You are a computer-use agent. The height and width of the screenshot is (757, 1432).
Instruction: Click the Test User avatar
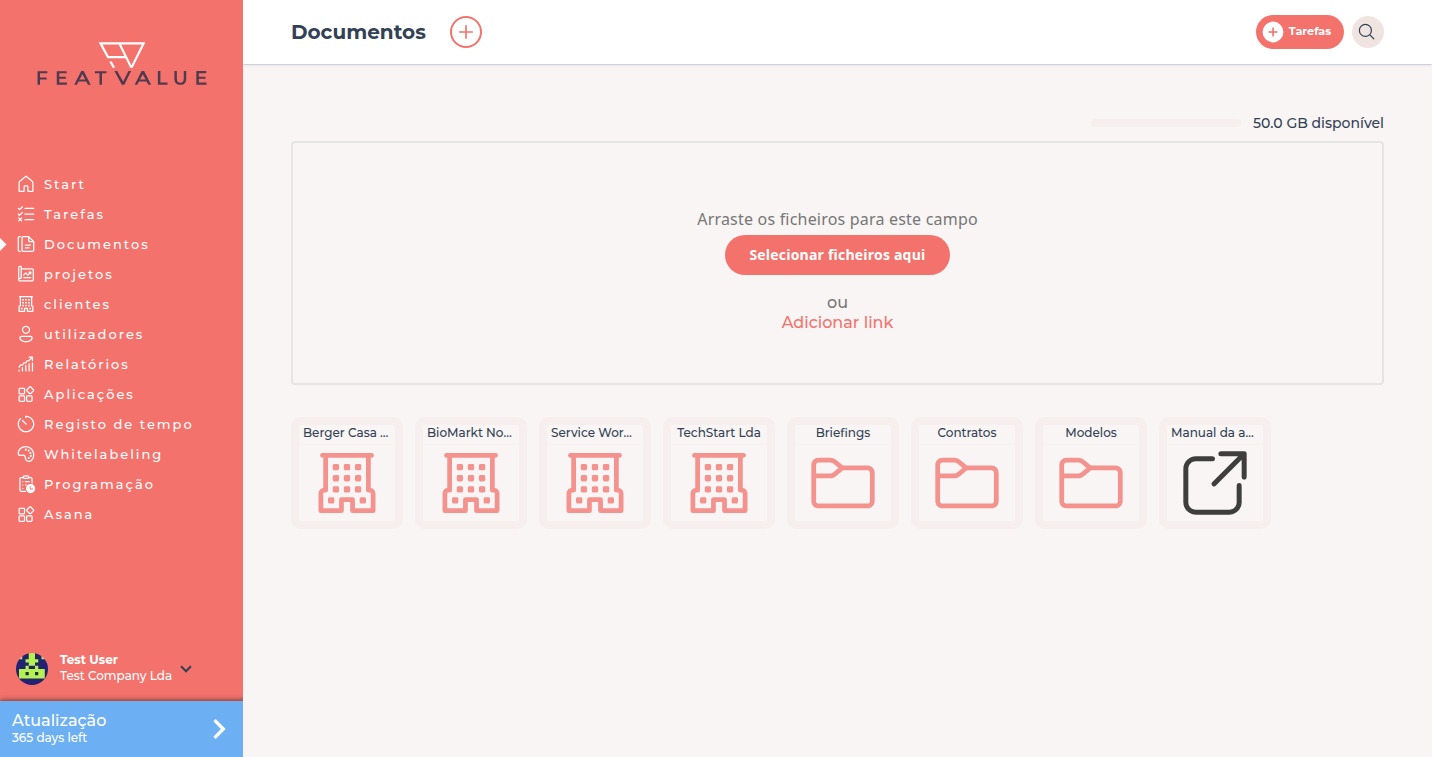(x=32, y=668)
